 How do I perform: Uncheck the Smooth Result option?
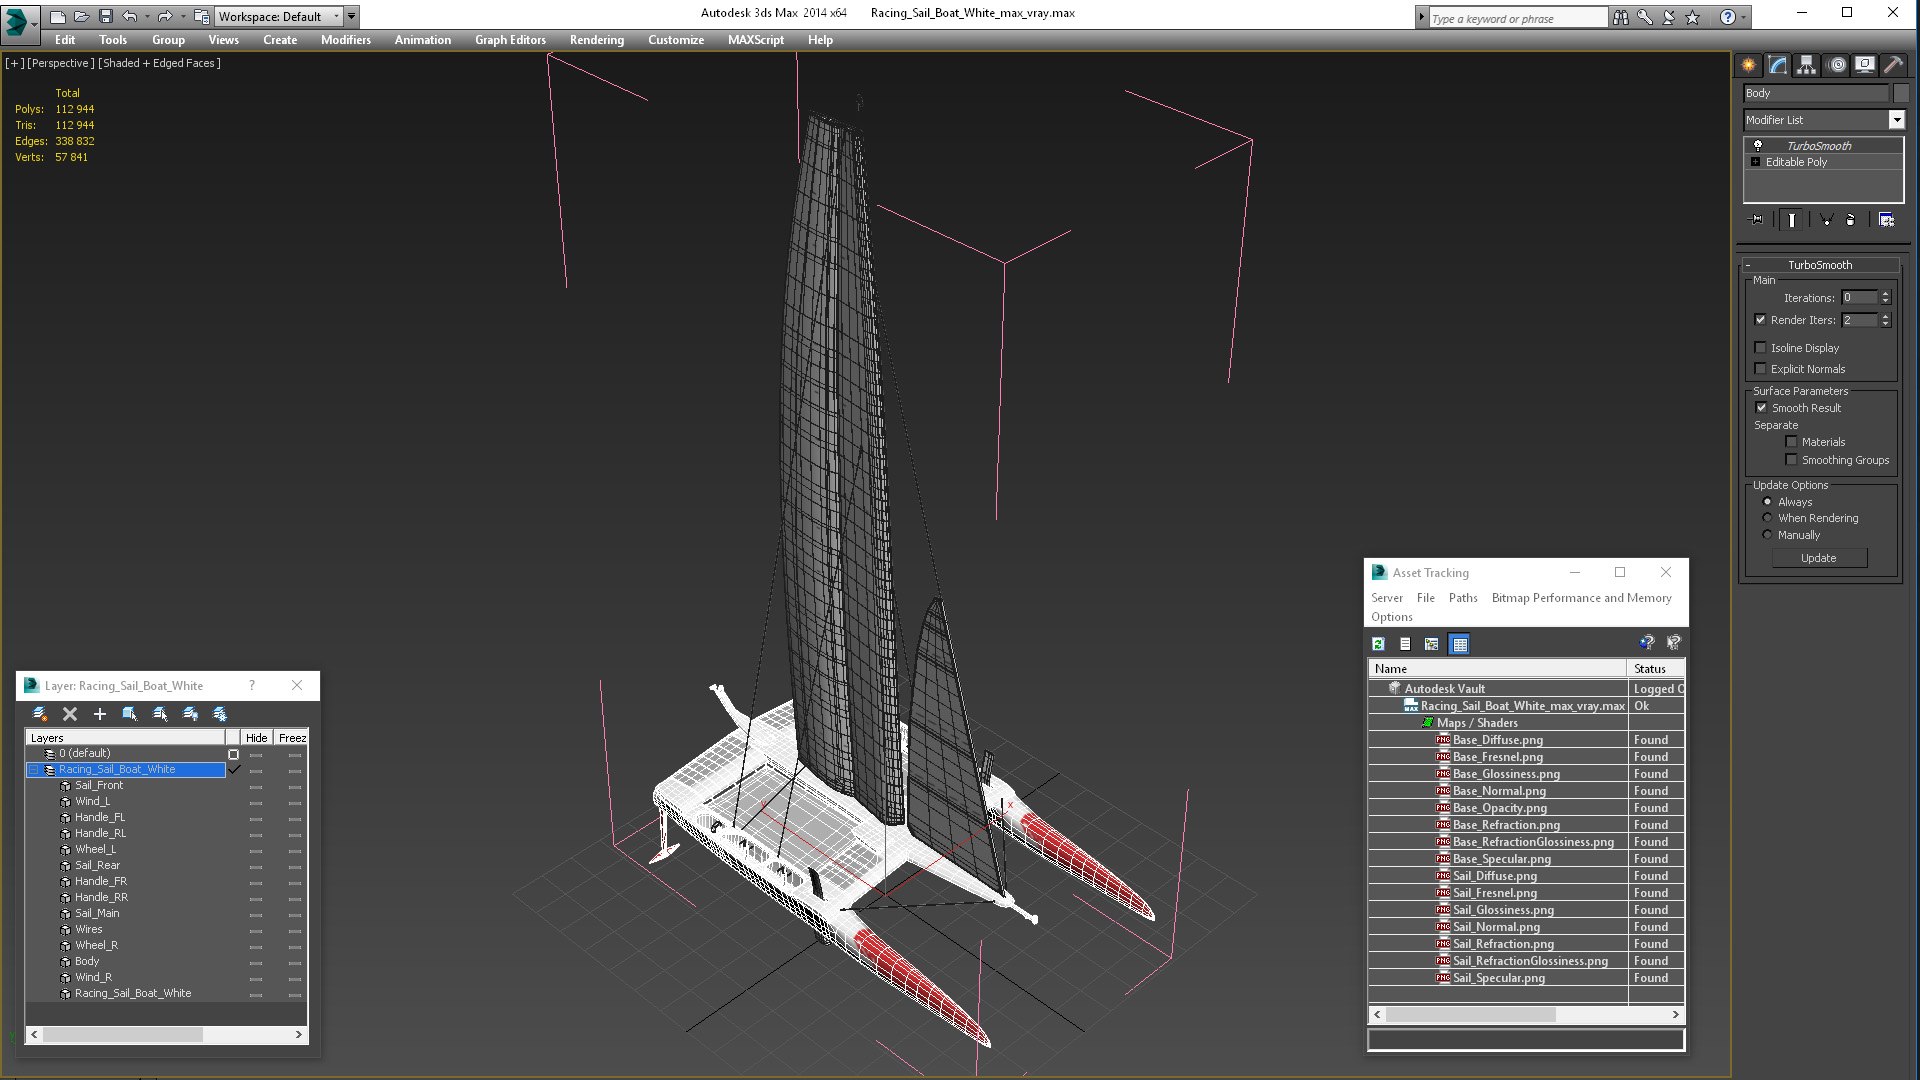click(1761, 408)
